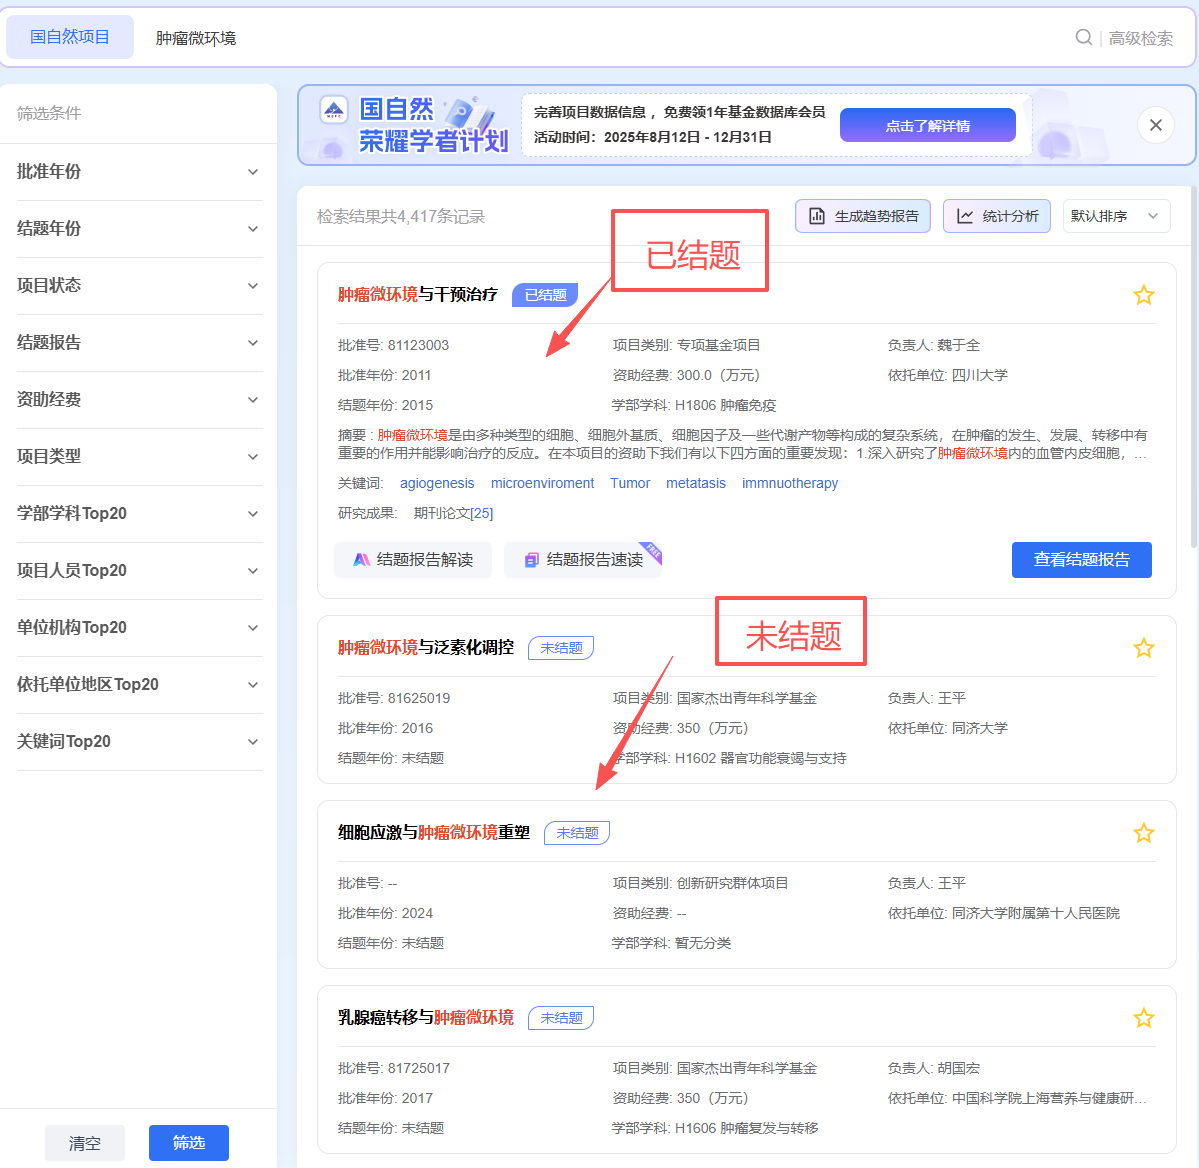Viewport: 1199px width, 1168px height.
Task: Star the 乳腺癌转移与肿瘤微环境 project
Action: [x=1143, y=1018]
